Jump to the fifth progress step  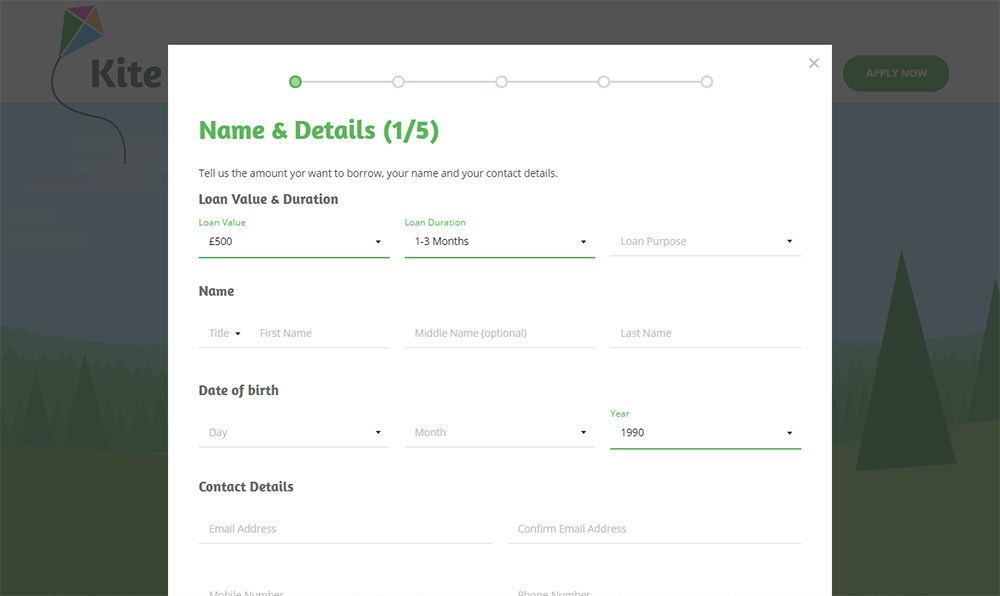pos(707,82)
